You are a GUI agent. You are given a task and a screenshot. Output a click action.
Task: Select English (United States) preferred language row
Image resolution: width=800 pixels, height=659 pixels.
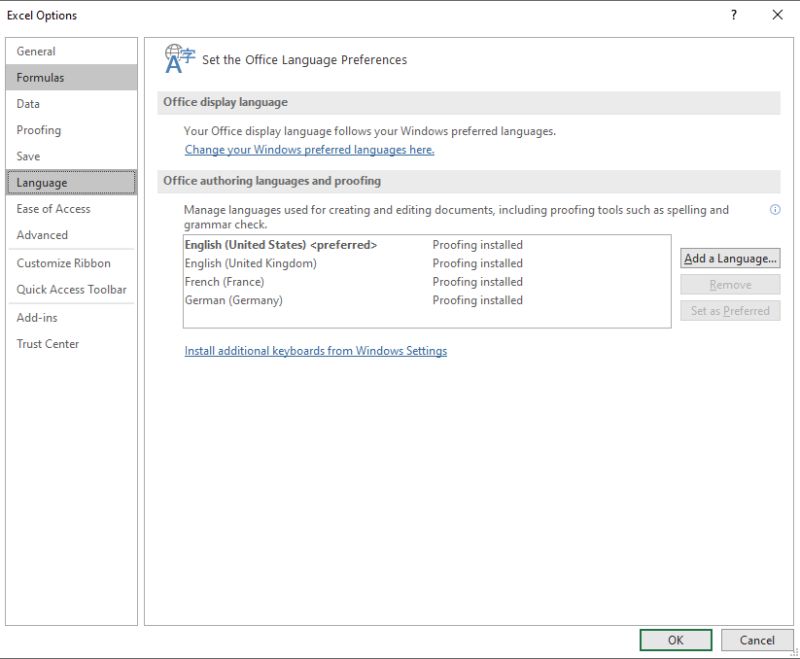point(427,245)
